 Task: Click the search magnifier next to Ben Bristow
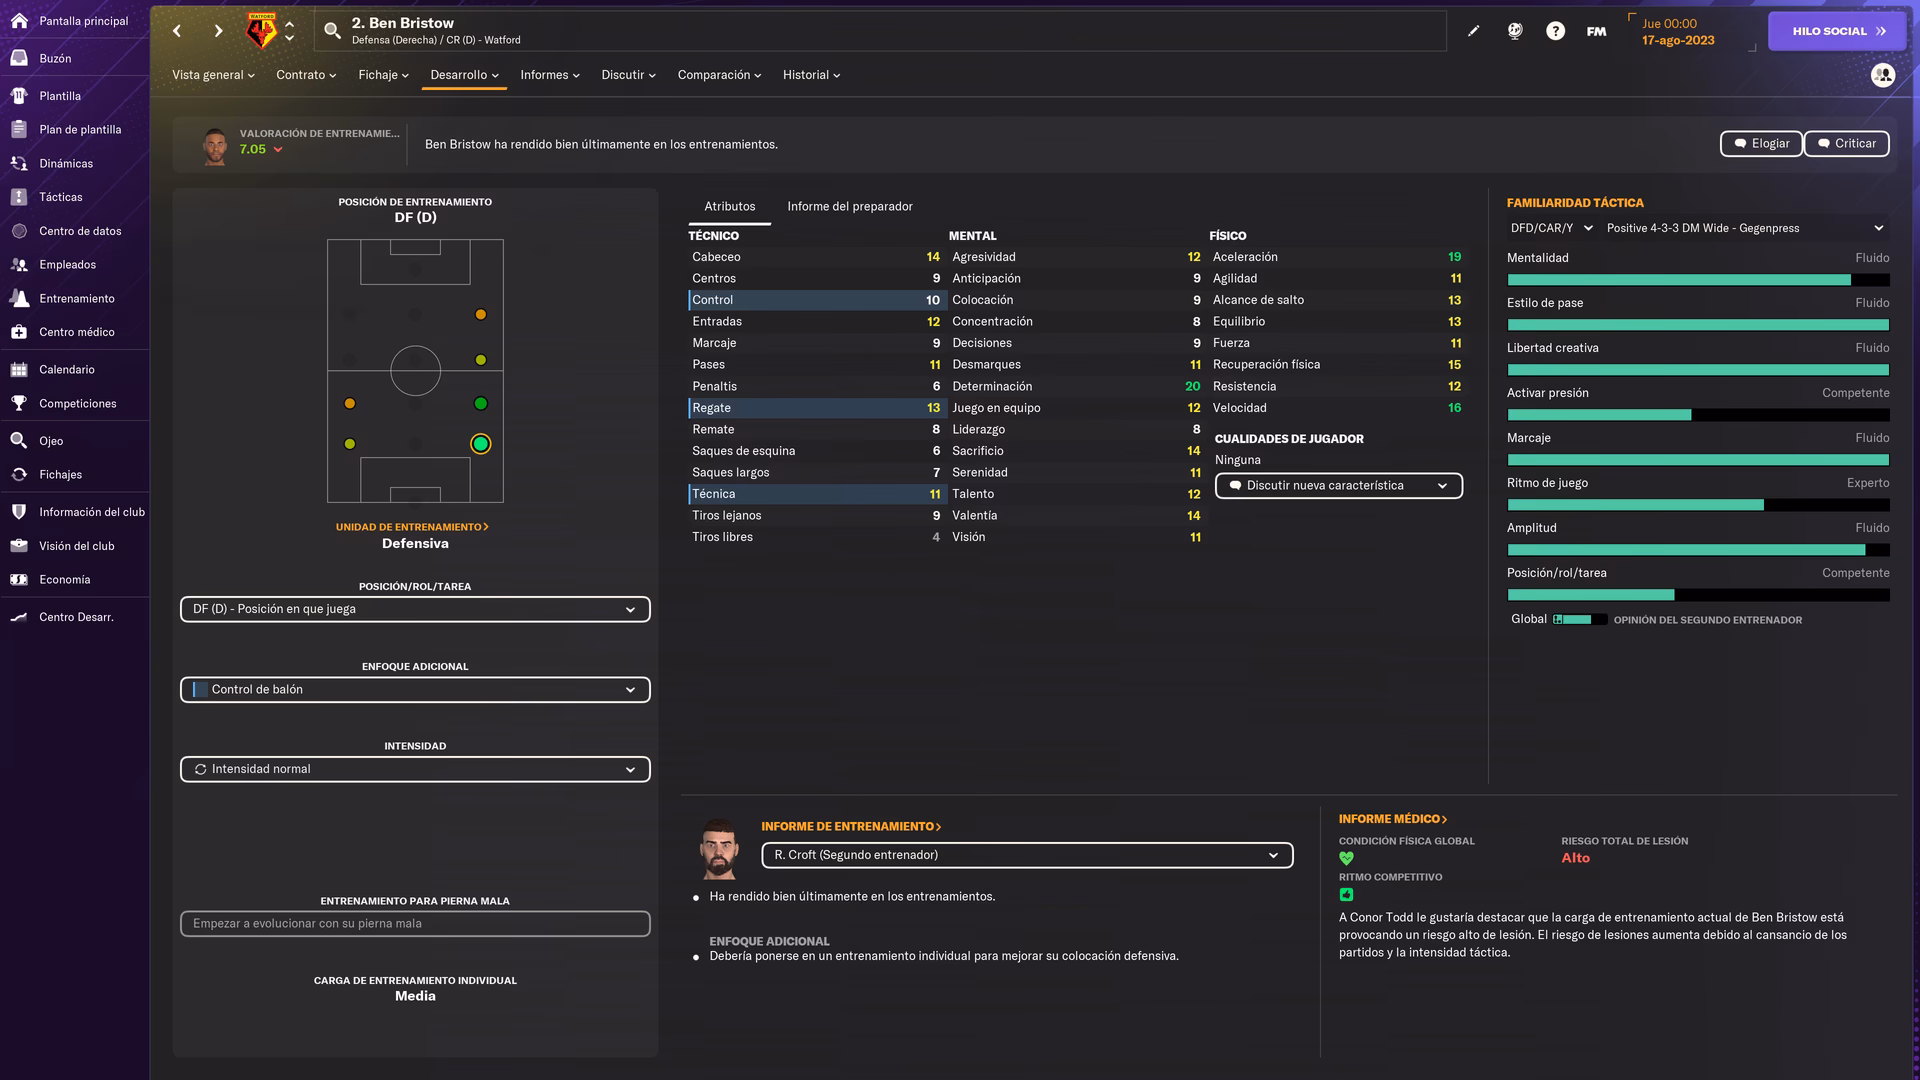pyautogui.click(x=332, y=30)
